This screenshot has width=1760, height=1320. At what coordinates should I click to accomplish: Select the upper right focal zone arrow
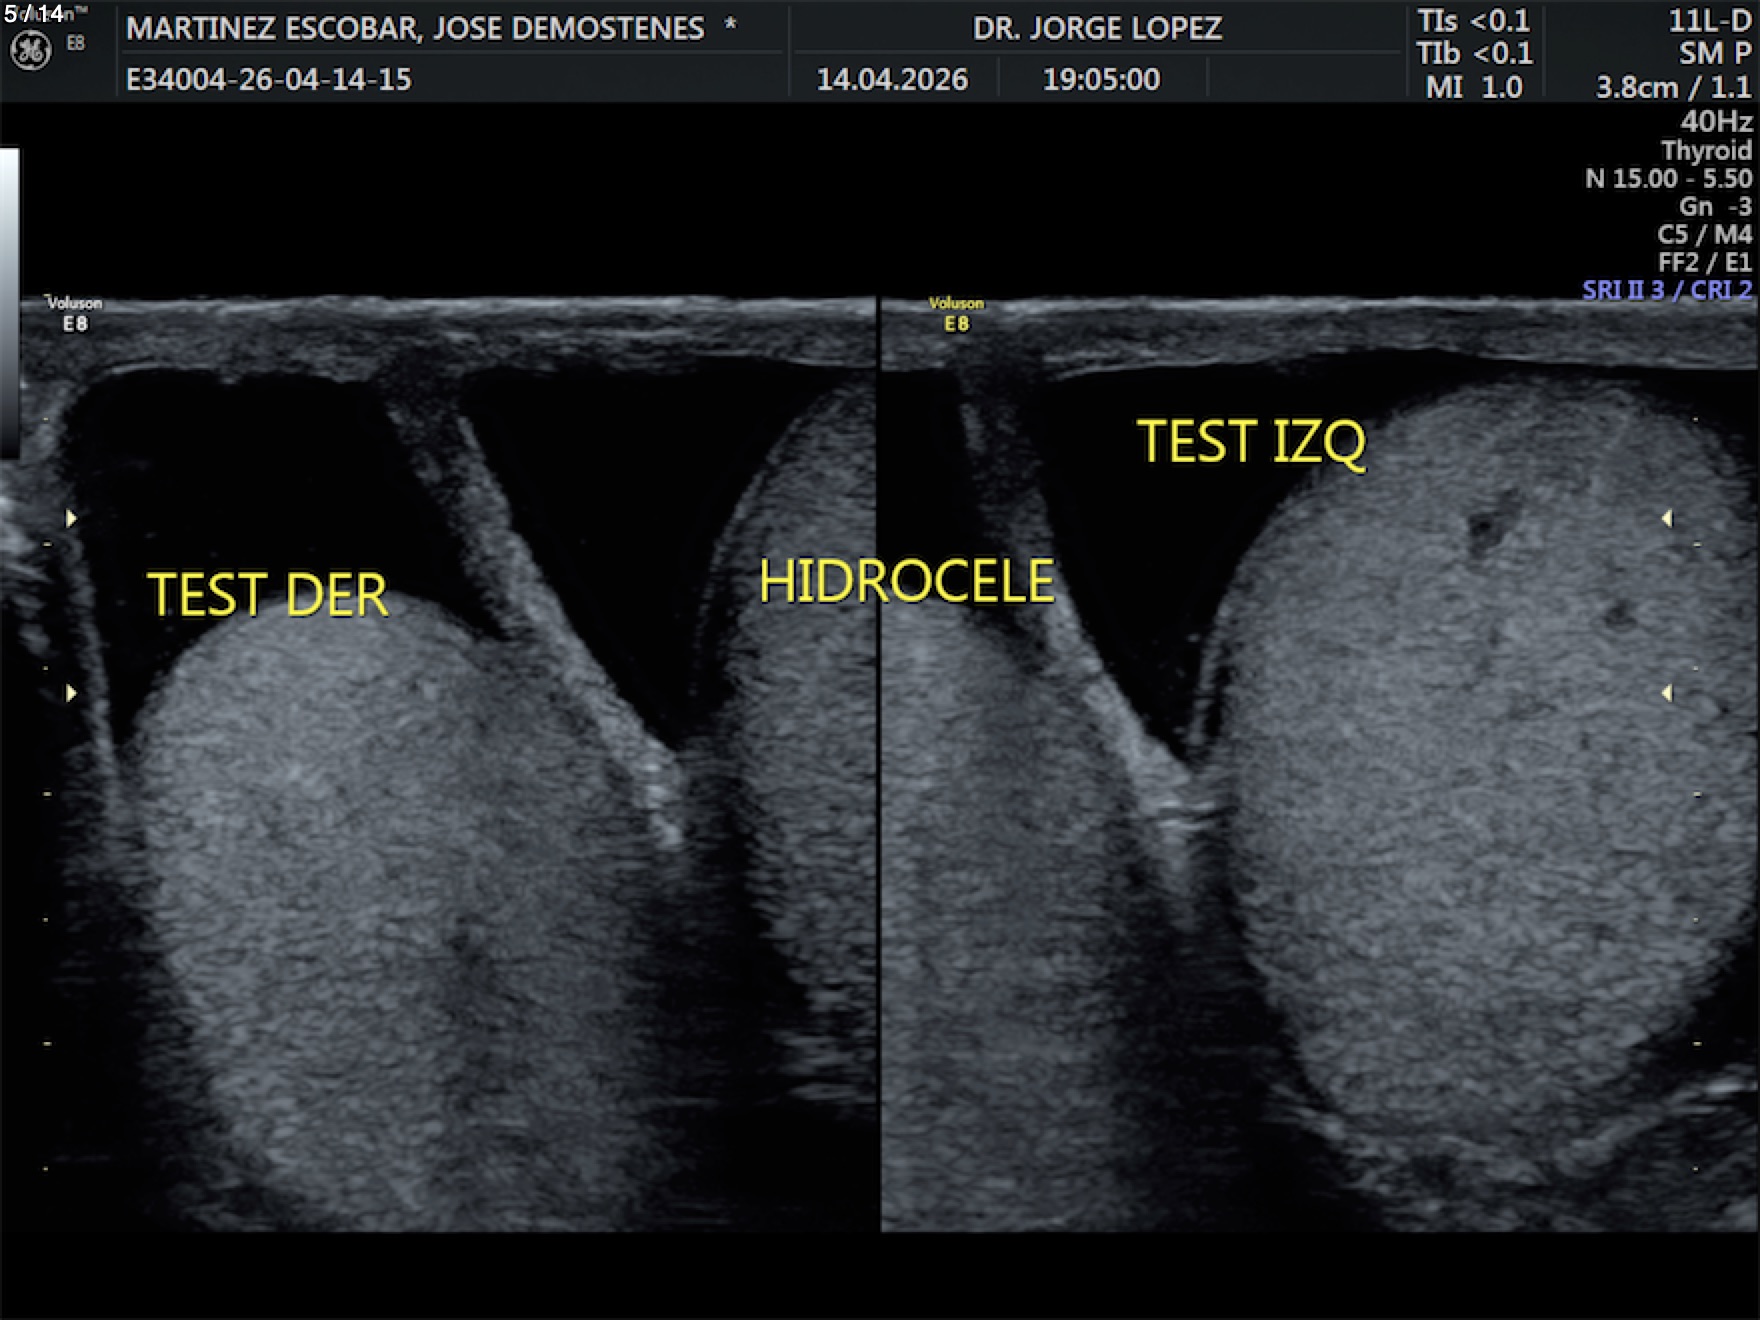click(1666, 518)
